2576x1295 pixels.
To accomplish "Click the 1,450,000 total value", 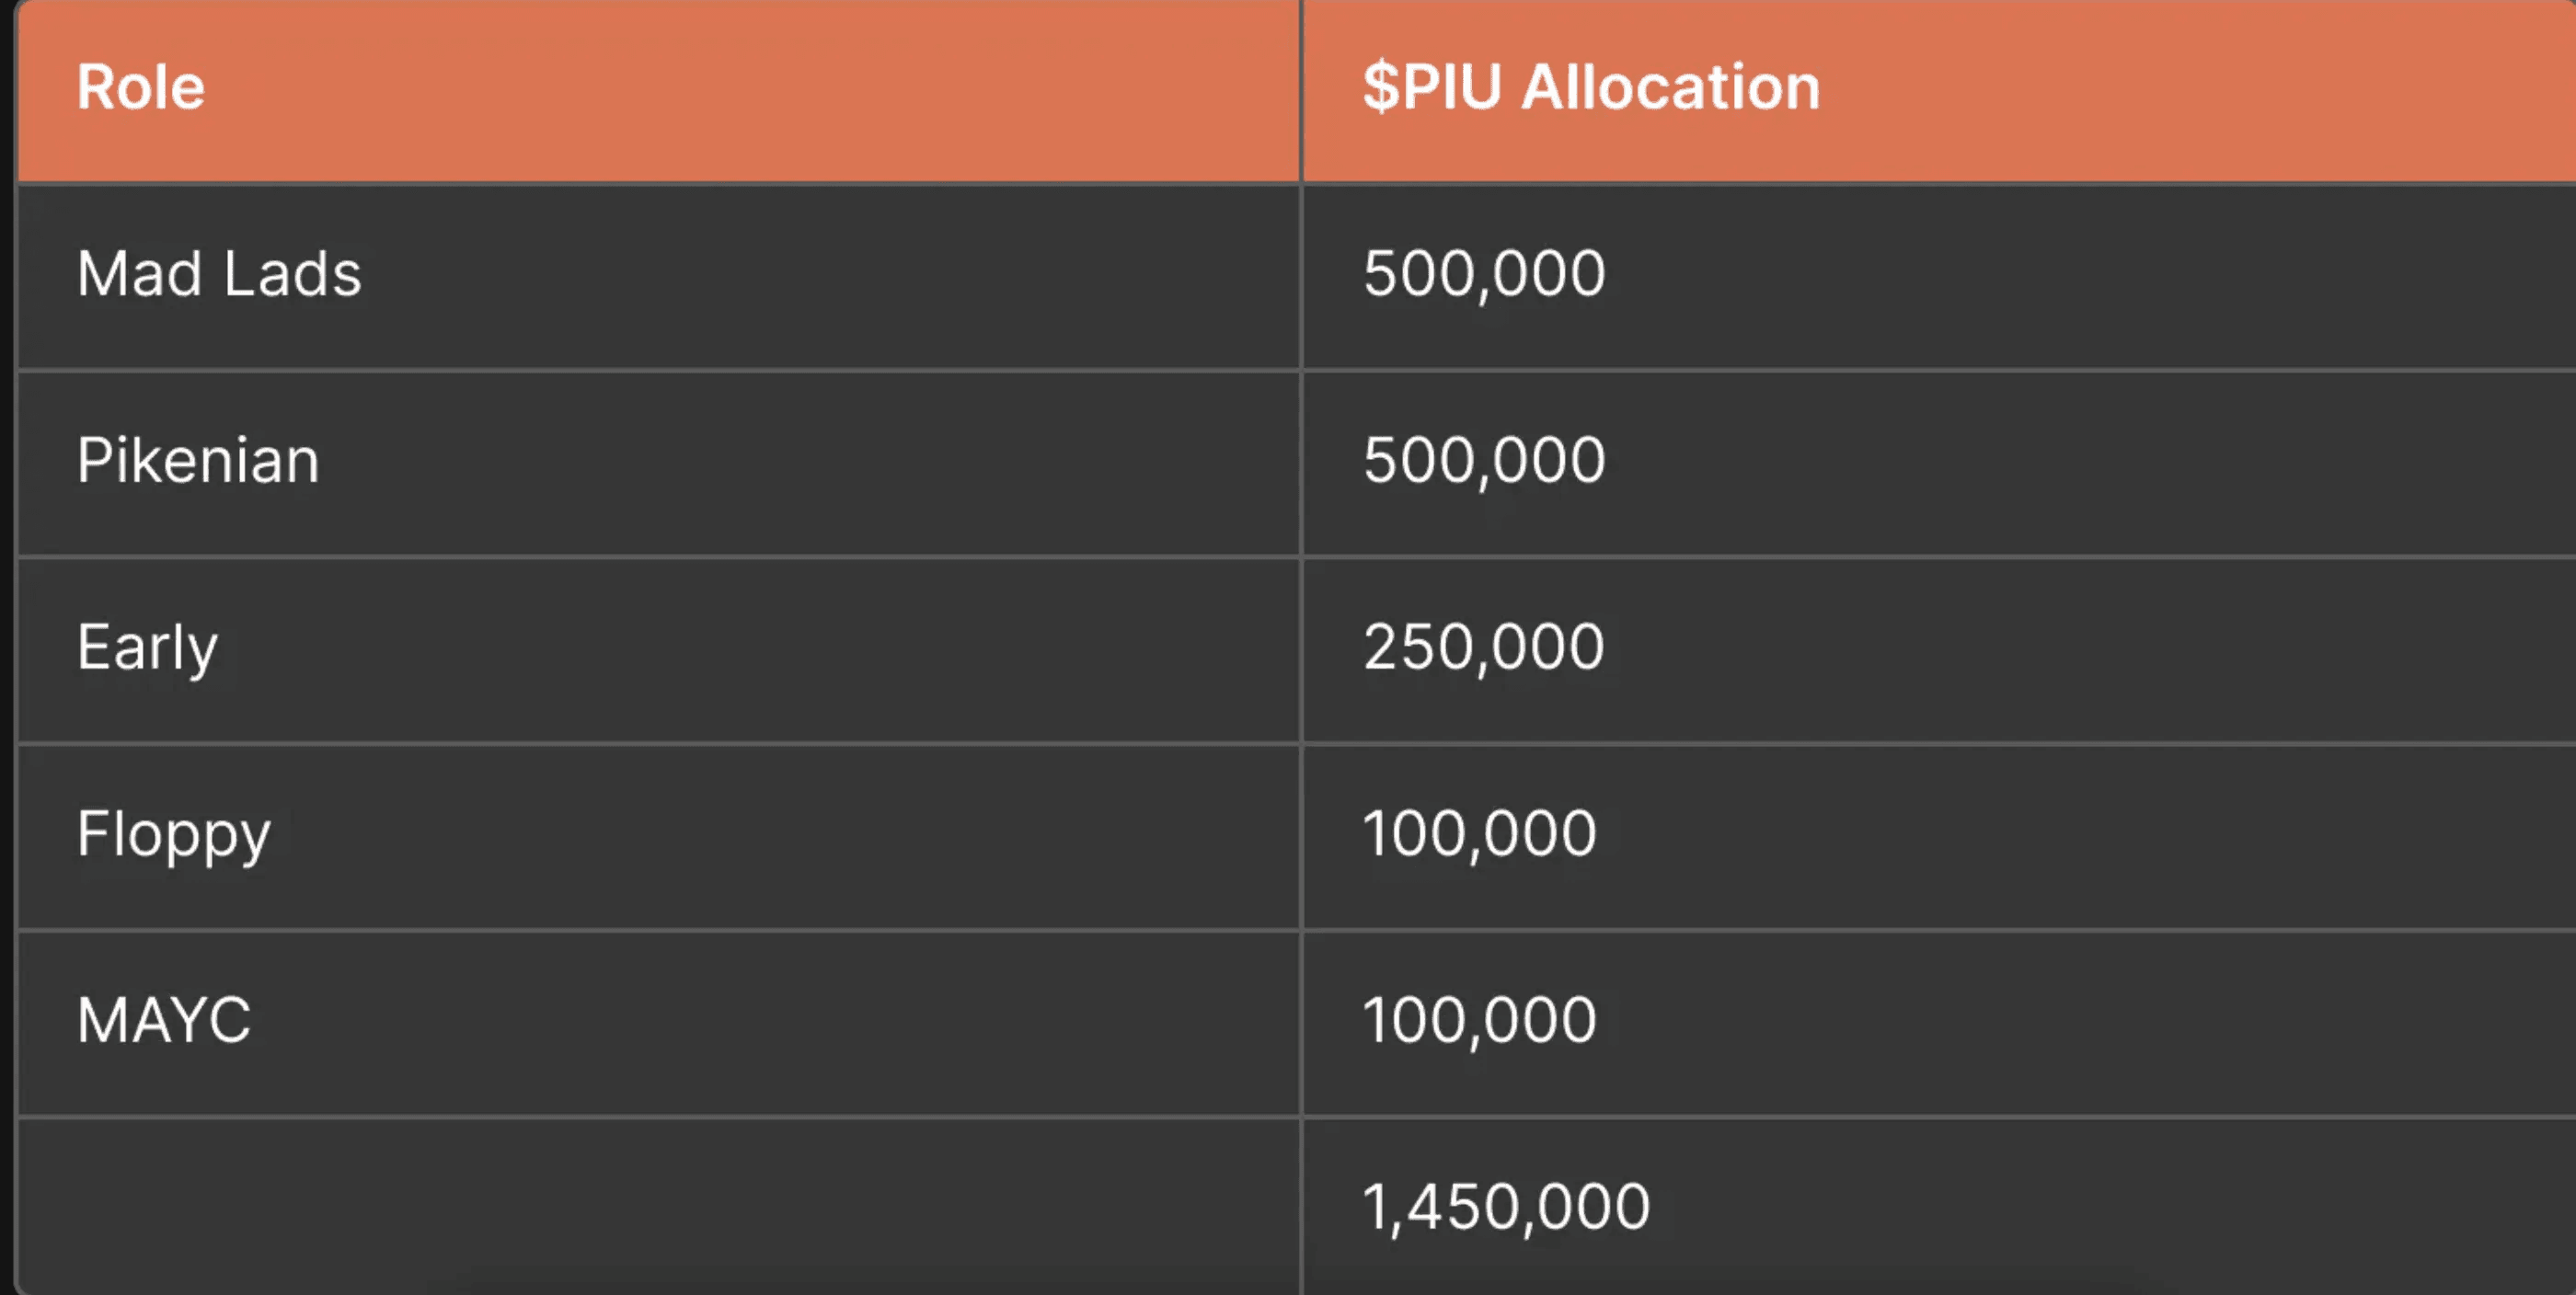I will (1506, 1206).
